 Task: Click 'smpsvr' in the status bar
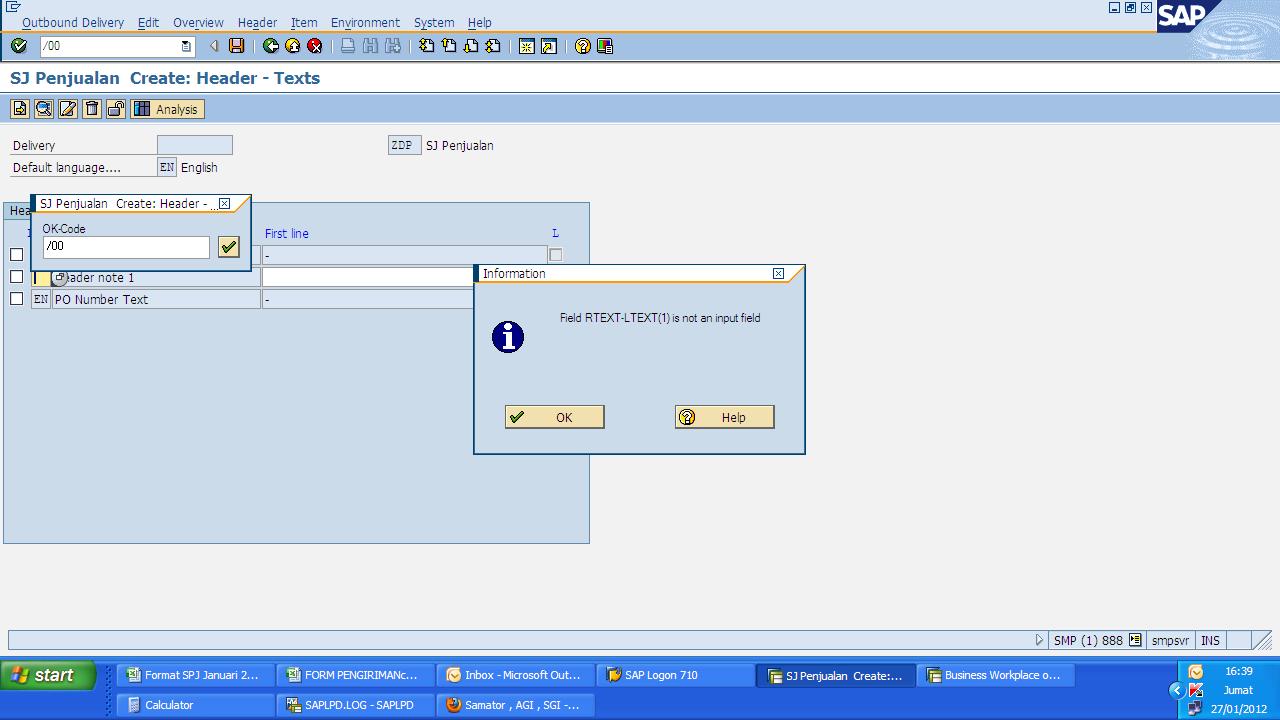coord(1170,640)
